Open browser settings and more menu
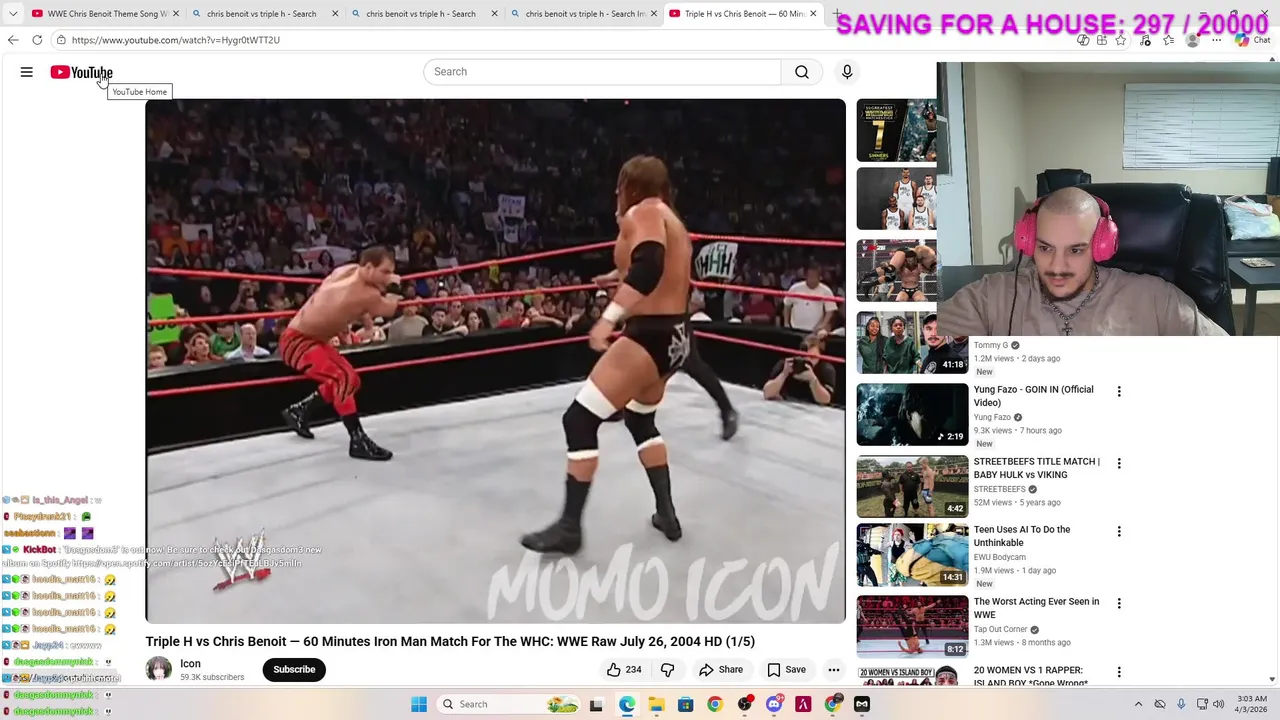 pyautogui.click(x=1216, y=40)
